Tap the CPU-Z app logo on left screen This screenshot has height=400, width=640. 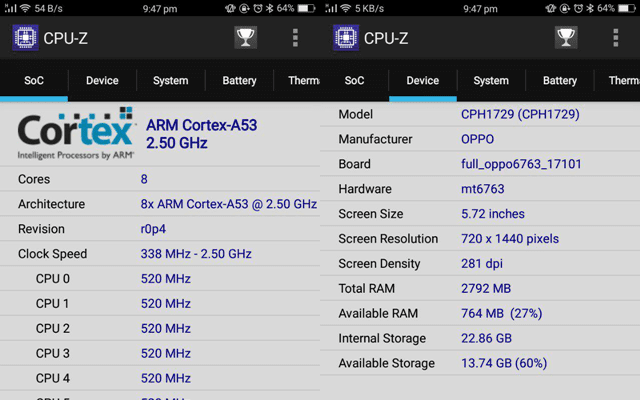pos(25,38)
